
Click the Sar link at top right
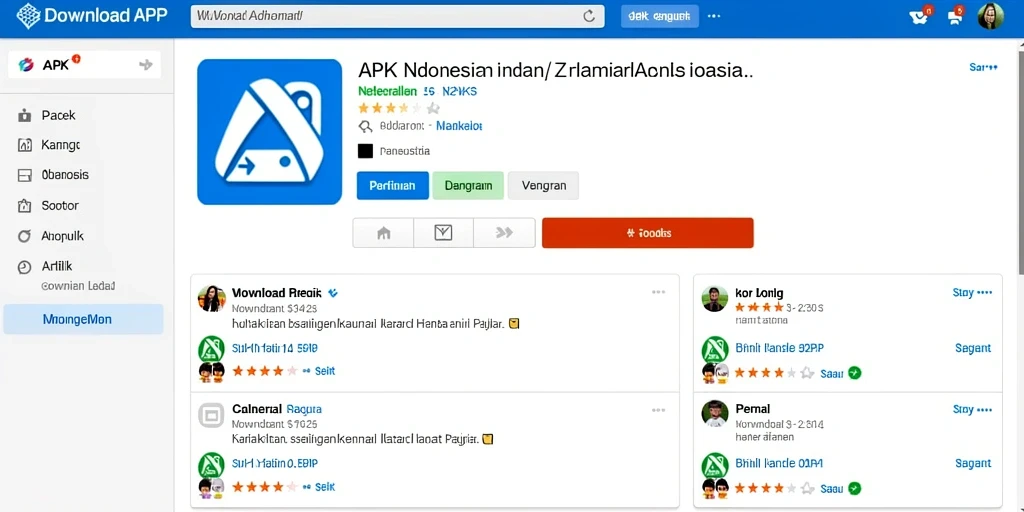983,67
